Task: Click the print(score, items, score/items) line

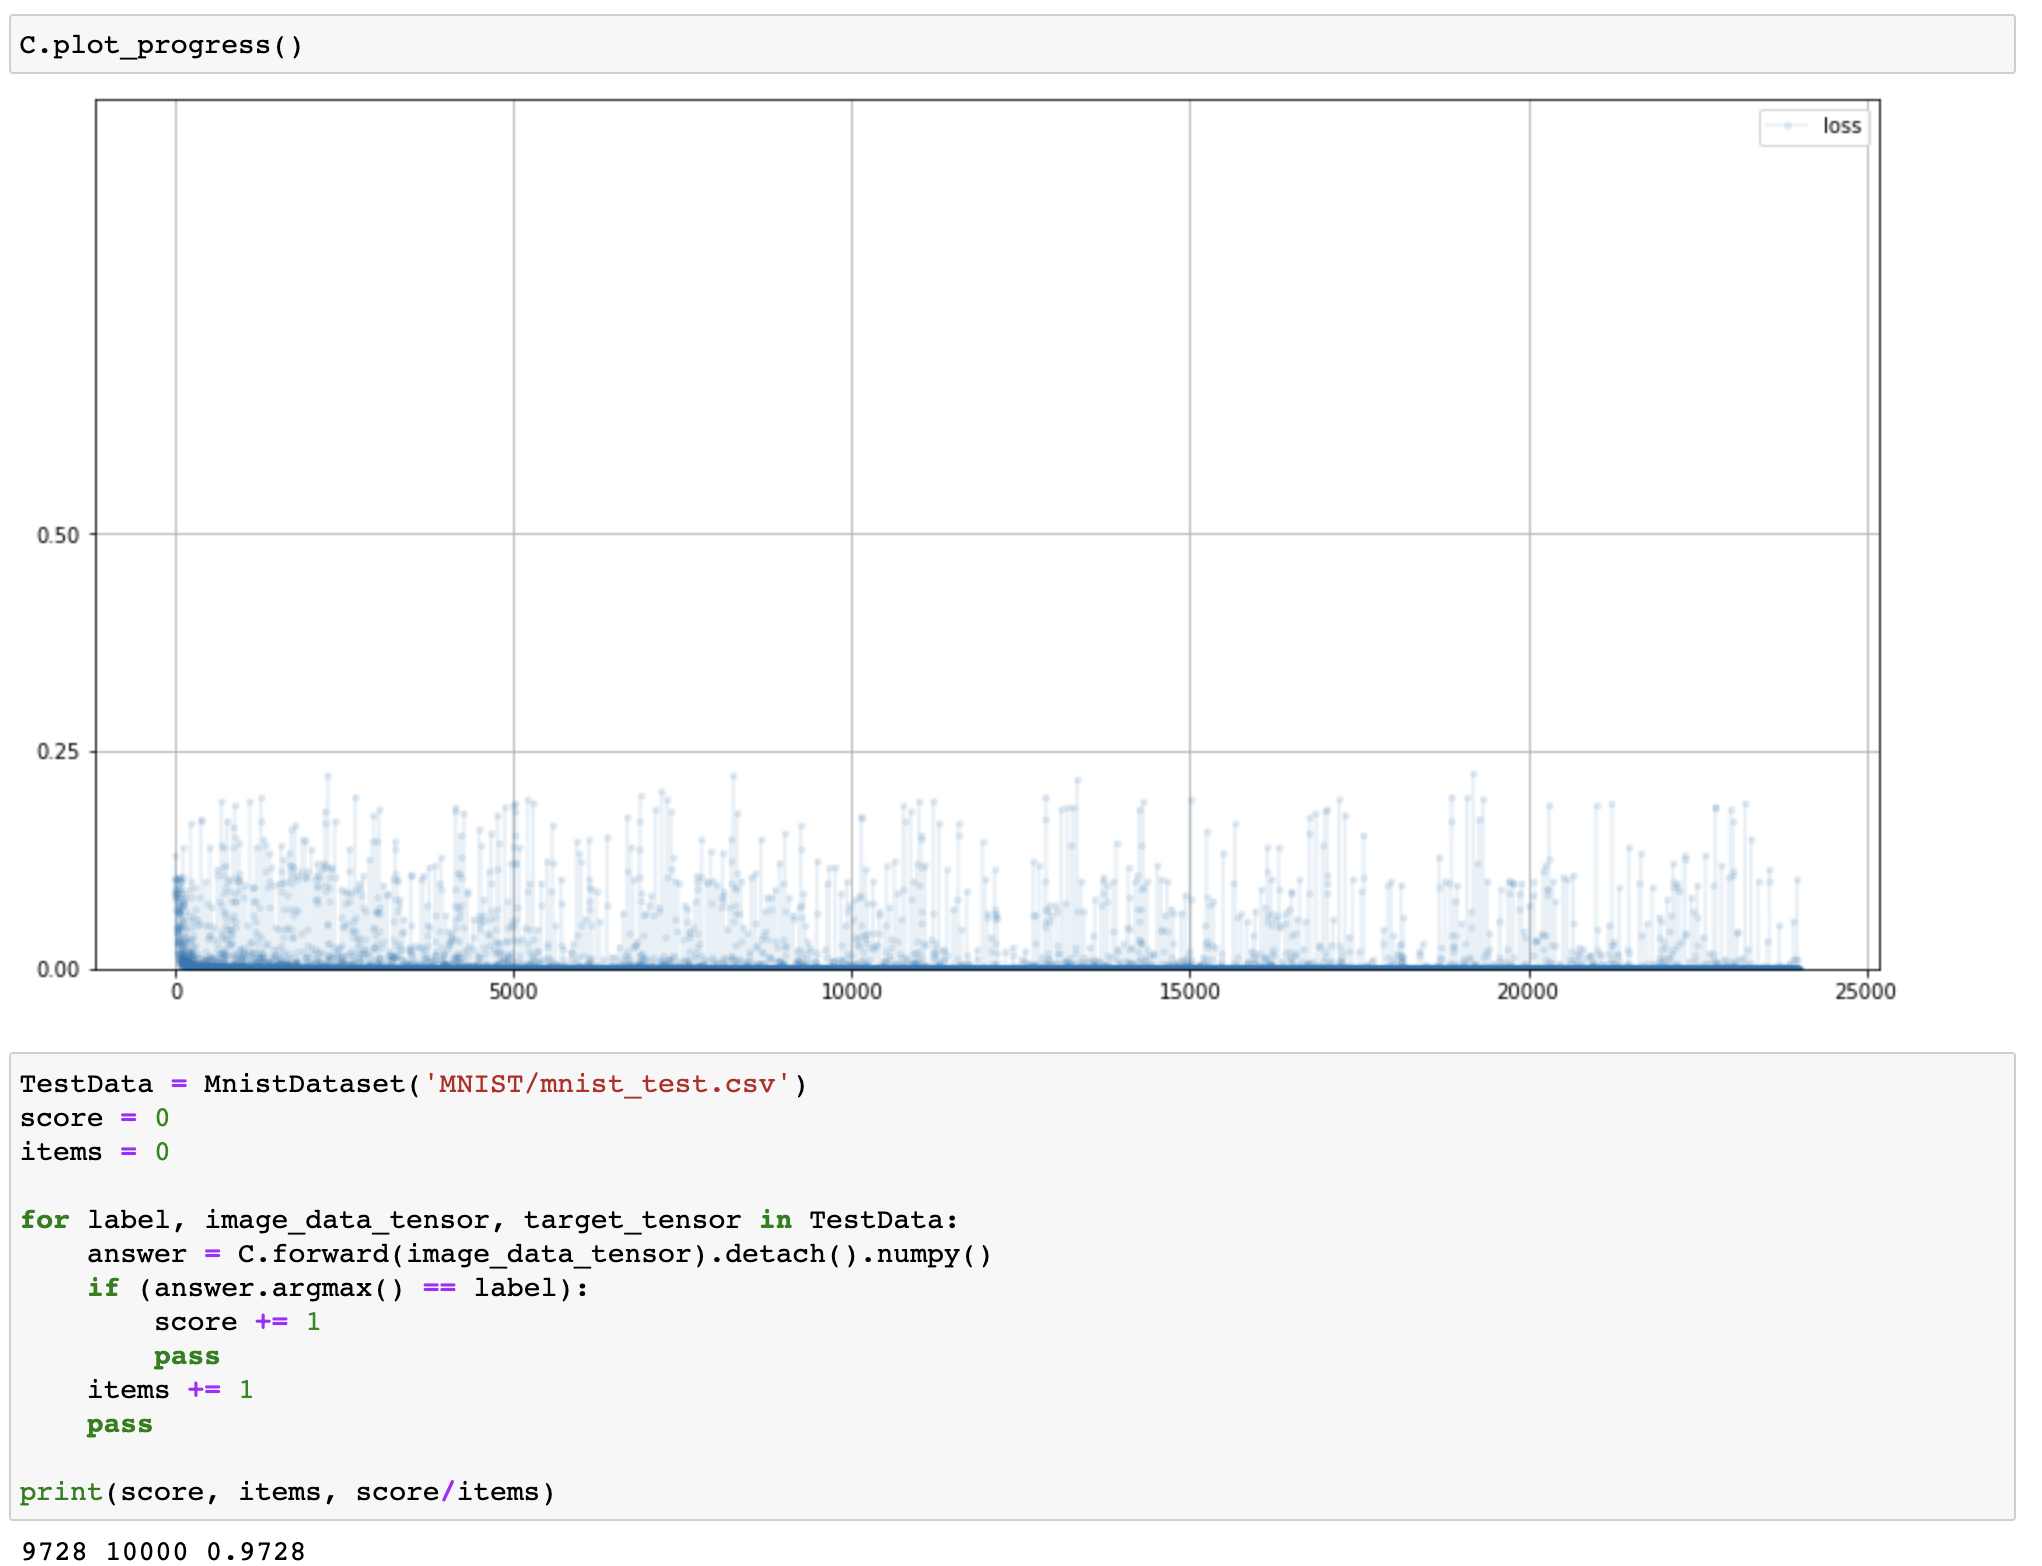Action: coord(287,1492)
